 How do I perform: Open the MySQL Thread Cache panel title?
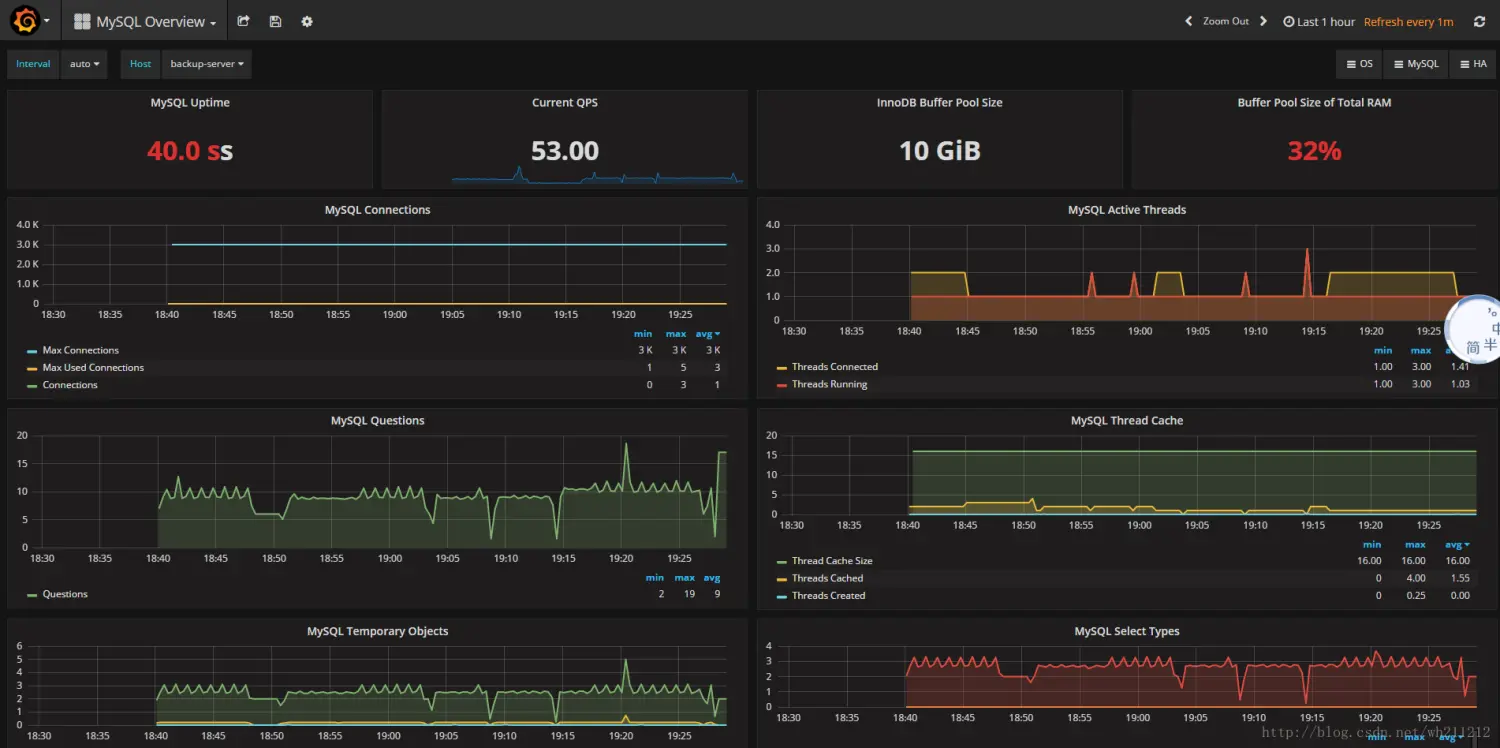point(1127,421)
